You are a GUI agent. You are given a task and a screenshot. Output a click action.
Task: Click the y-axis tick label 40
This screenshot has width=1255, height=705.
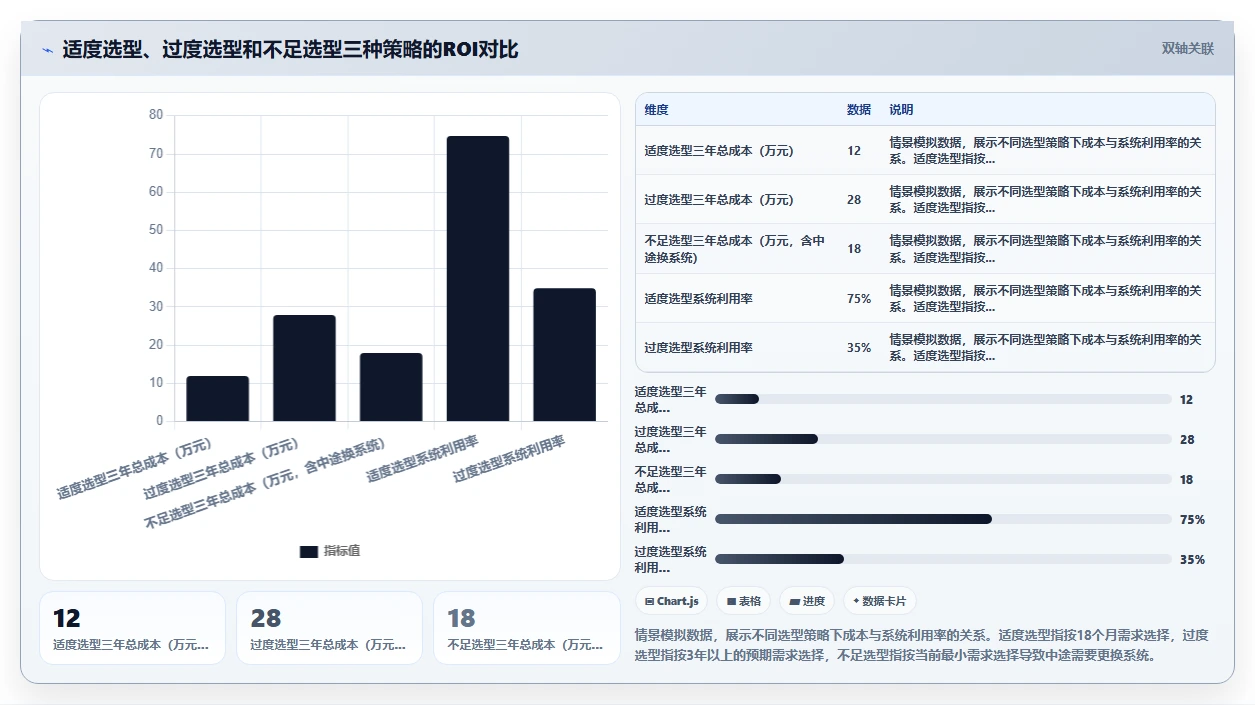coord(155,268)
